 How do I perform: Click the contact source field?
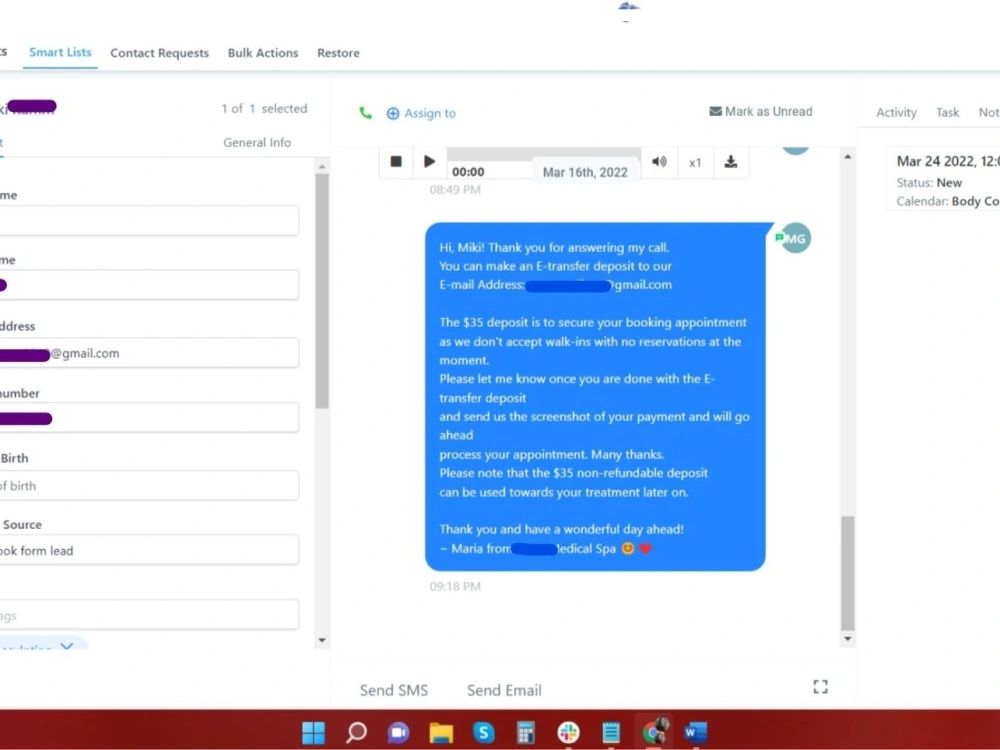point(149,550)
